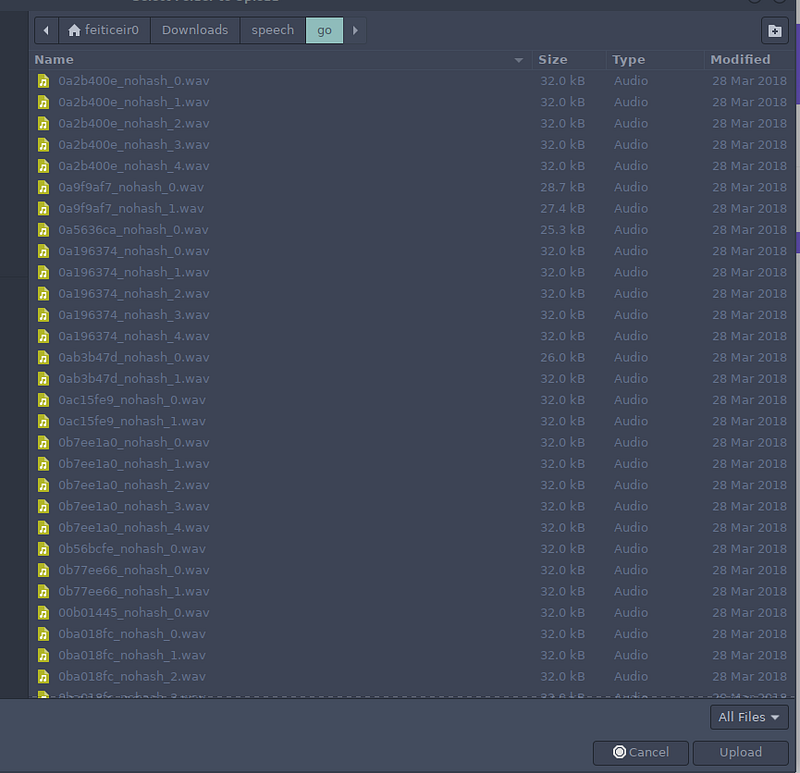Image resolution: width=800 pixels, height=773 pixels.
Task: Select file 0b7ee1a0_nohash_4.wav
Action: 412,528
